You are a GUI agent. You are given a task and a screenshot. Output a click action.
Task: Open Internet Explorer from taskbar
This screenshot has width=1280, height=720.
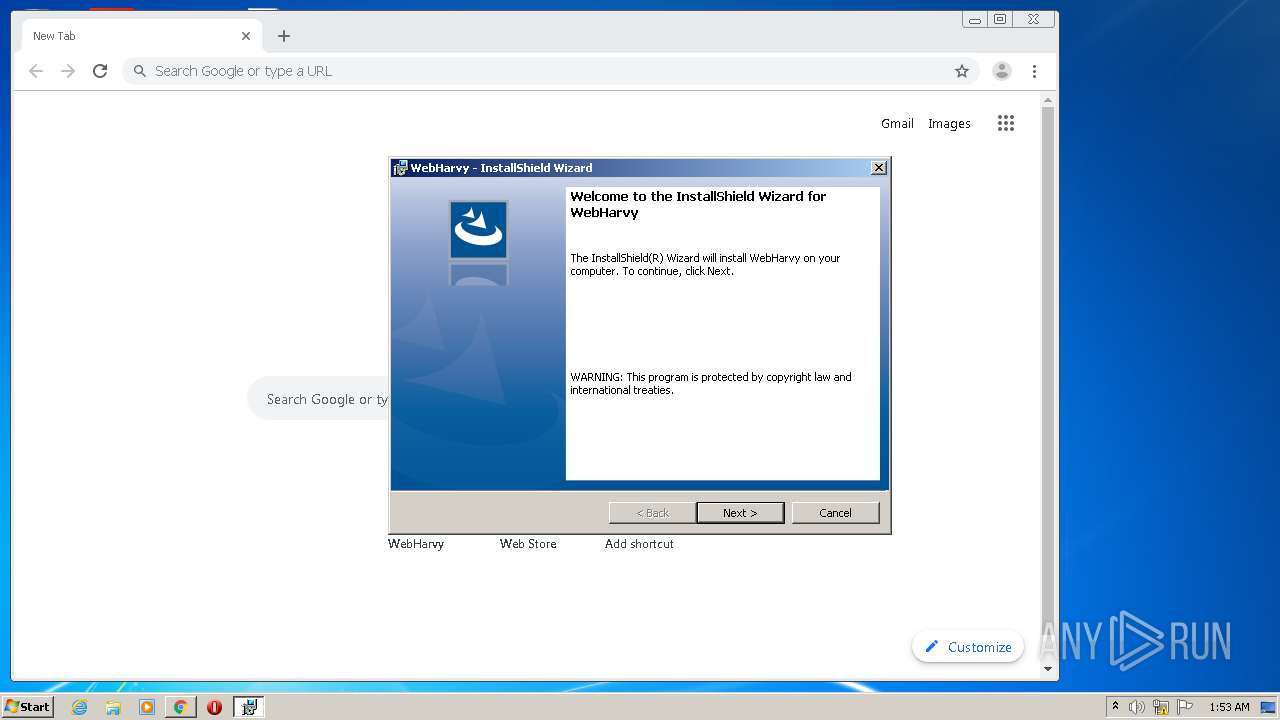(79, 707)
